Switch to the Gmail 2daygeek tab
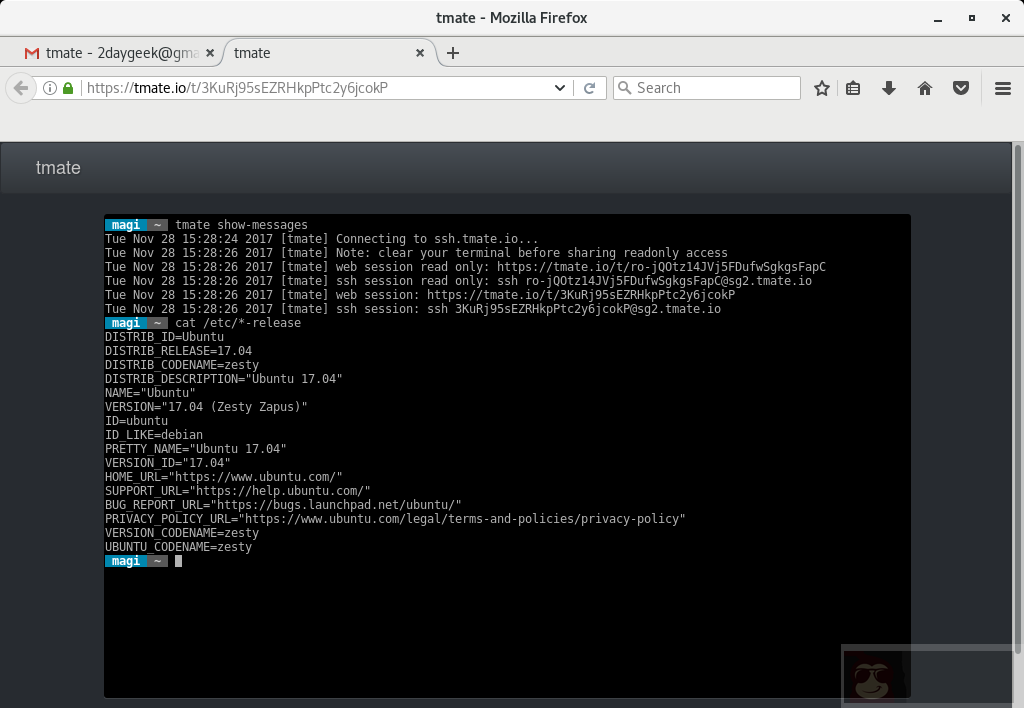 coord(112,53)
